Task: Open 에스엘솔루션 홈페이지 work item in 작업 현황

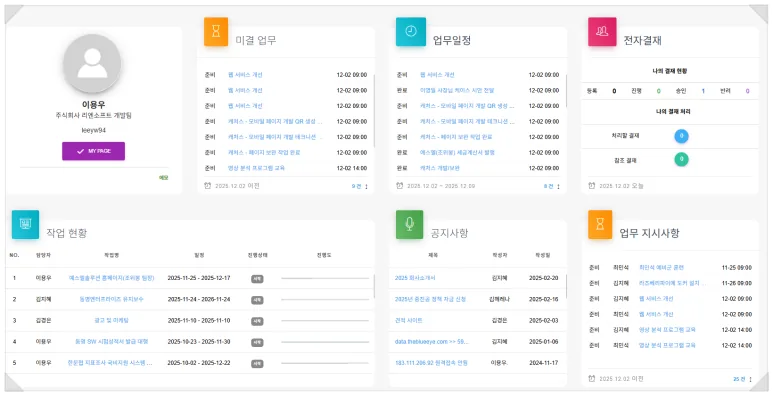Action: click(111, 278)
